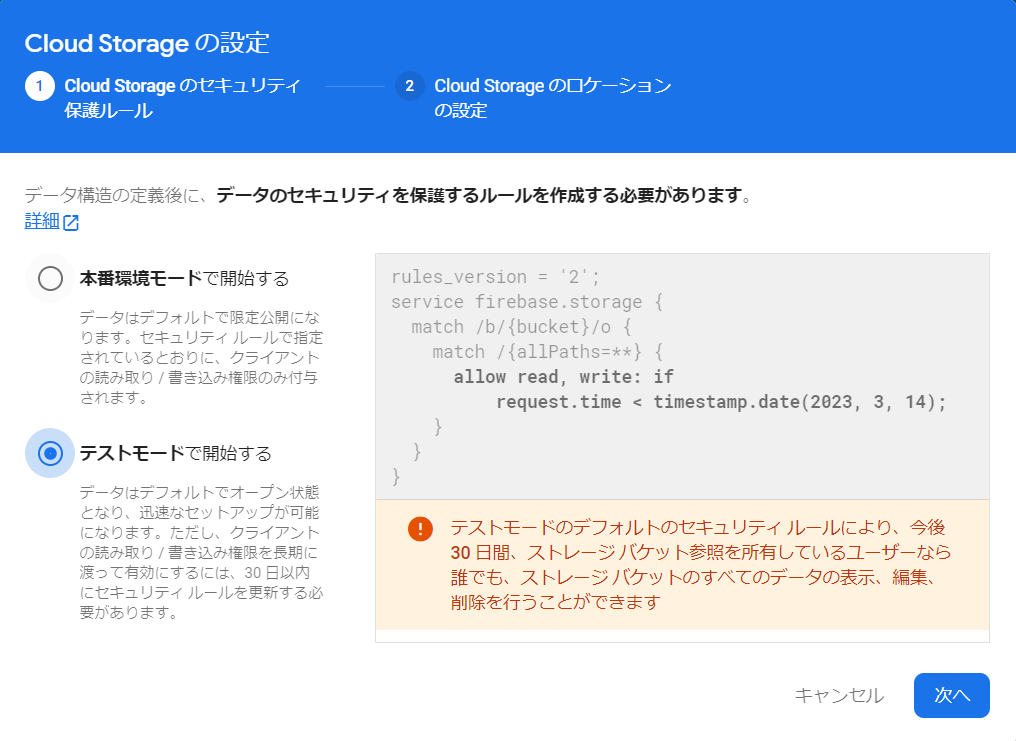Open the 詳細 link
This screenshot has width=1016, height=741.
(42, 221)
